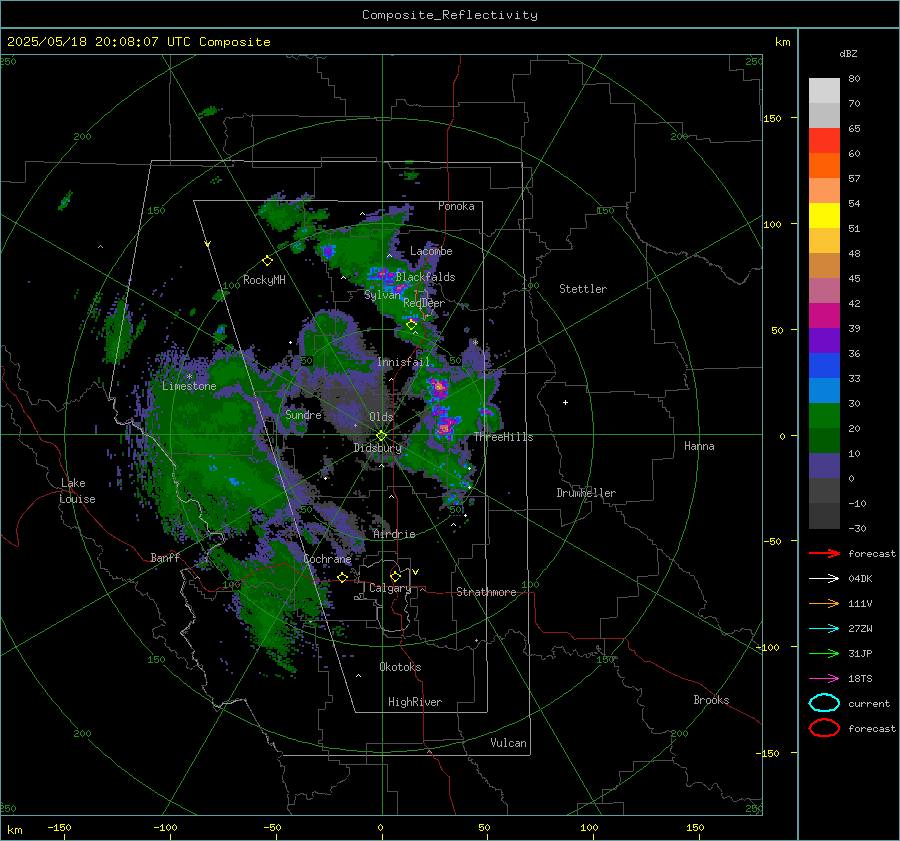Click the white 04DK arrow icon
Viewport: 900px width, 841px height.
tap(824, 579)
